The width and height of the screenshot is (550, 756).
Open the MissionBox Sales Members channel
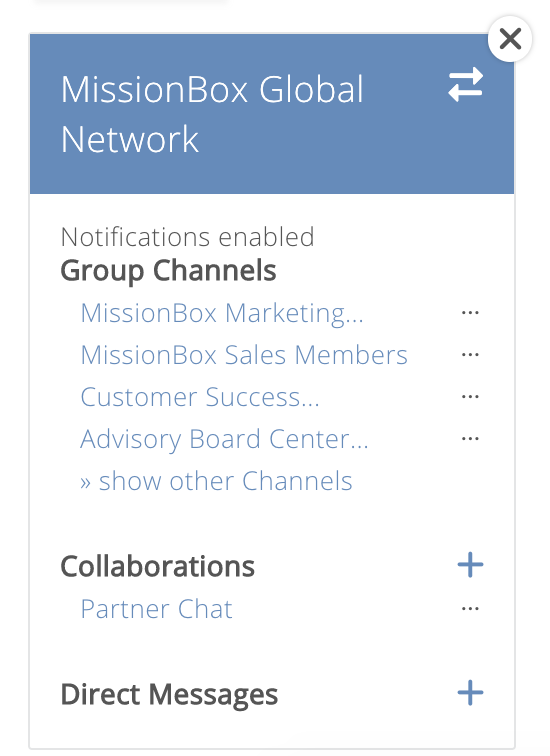tap(244, 355)
